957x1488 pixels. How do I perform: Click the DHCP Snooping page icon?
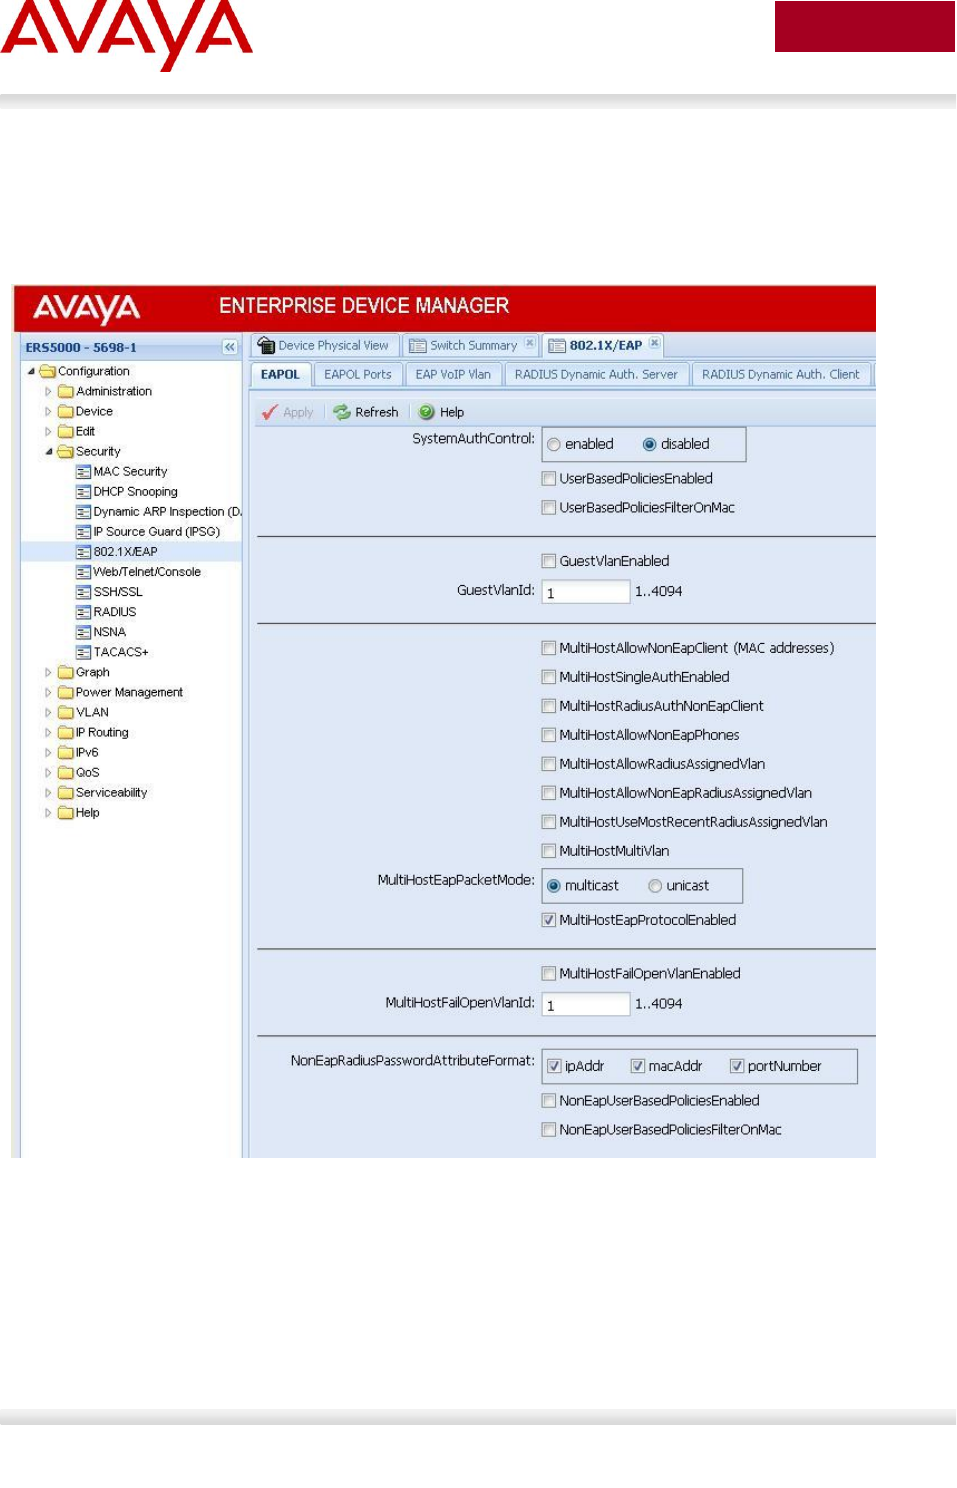click(84, 492)
